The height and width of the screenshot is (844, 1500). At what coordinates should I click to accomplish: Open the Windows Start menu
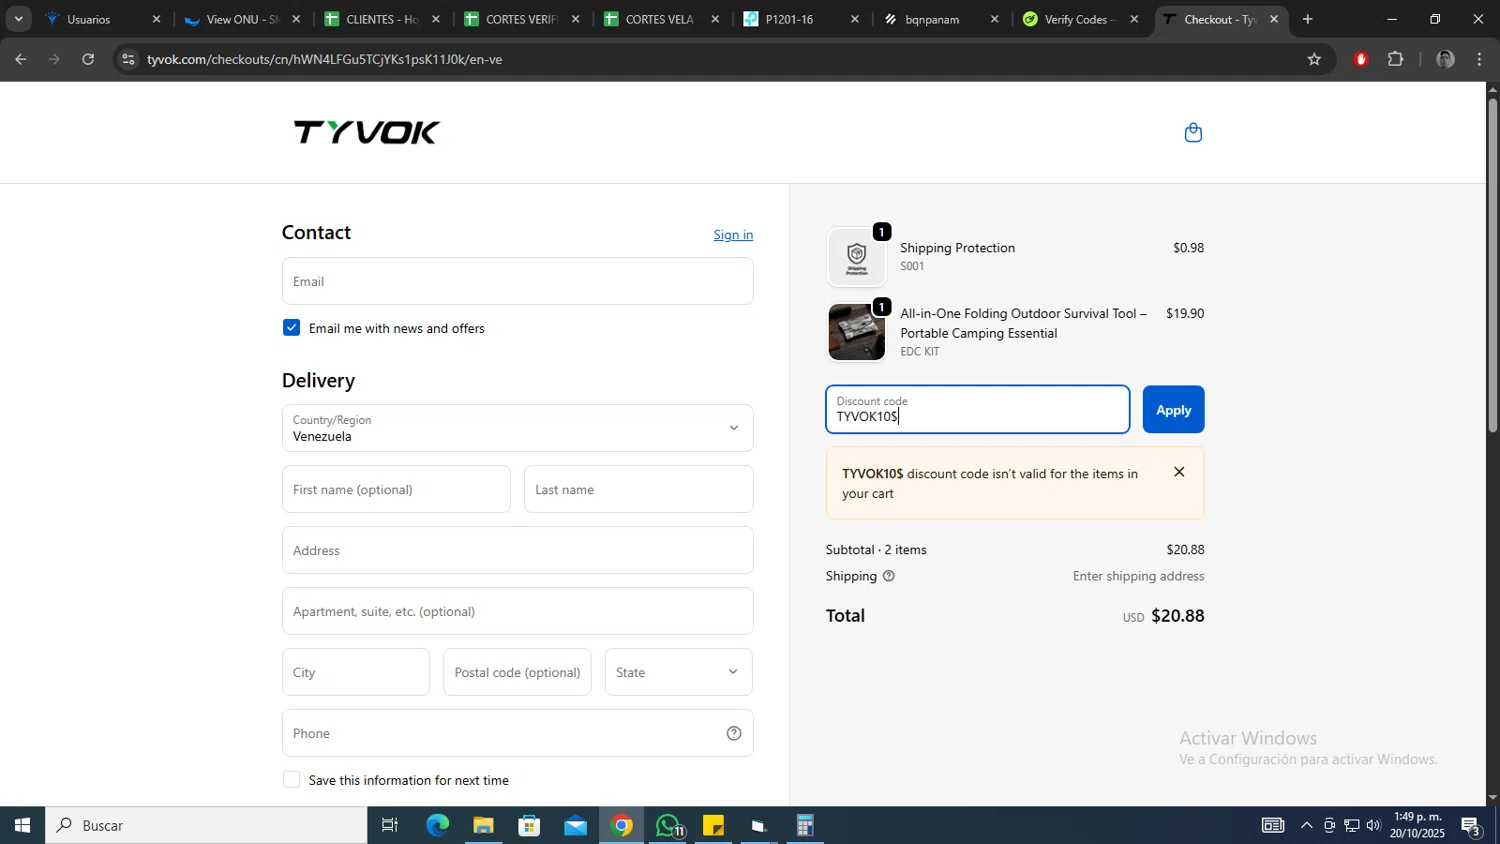[22, 825]
